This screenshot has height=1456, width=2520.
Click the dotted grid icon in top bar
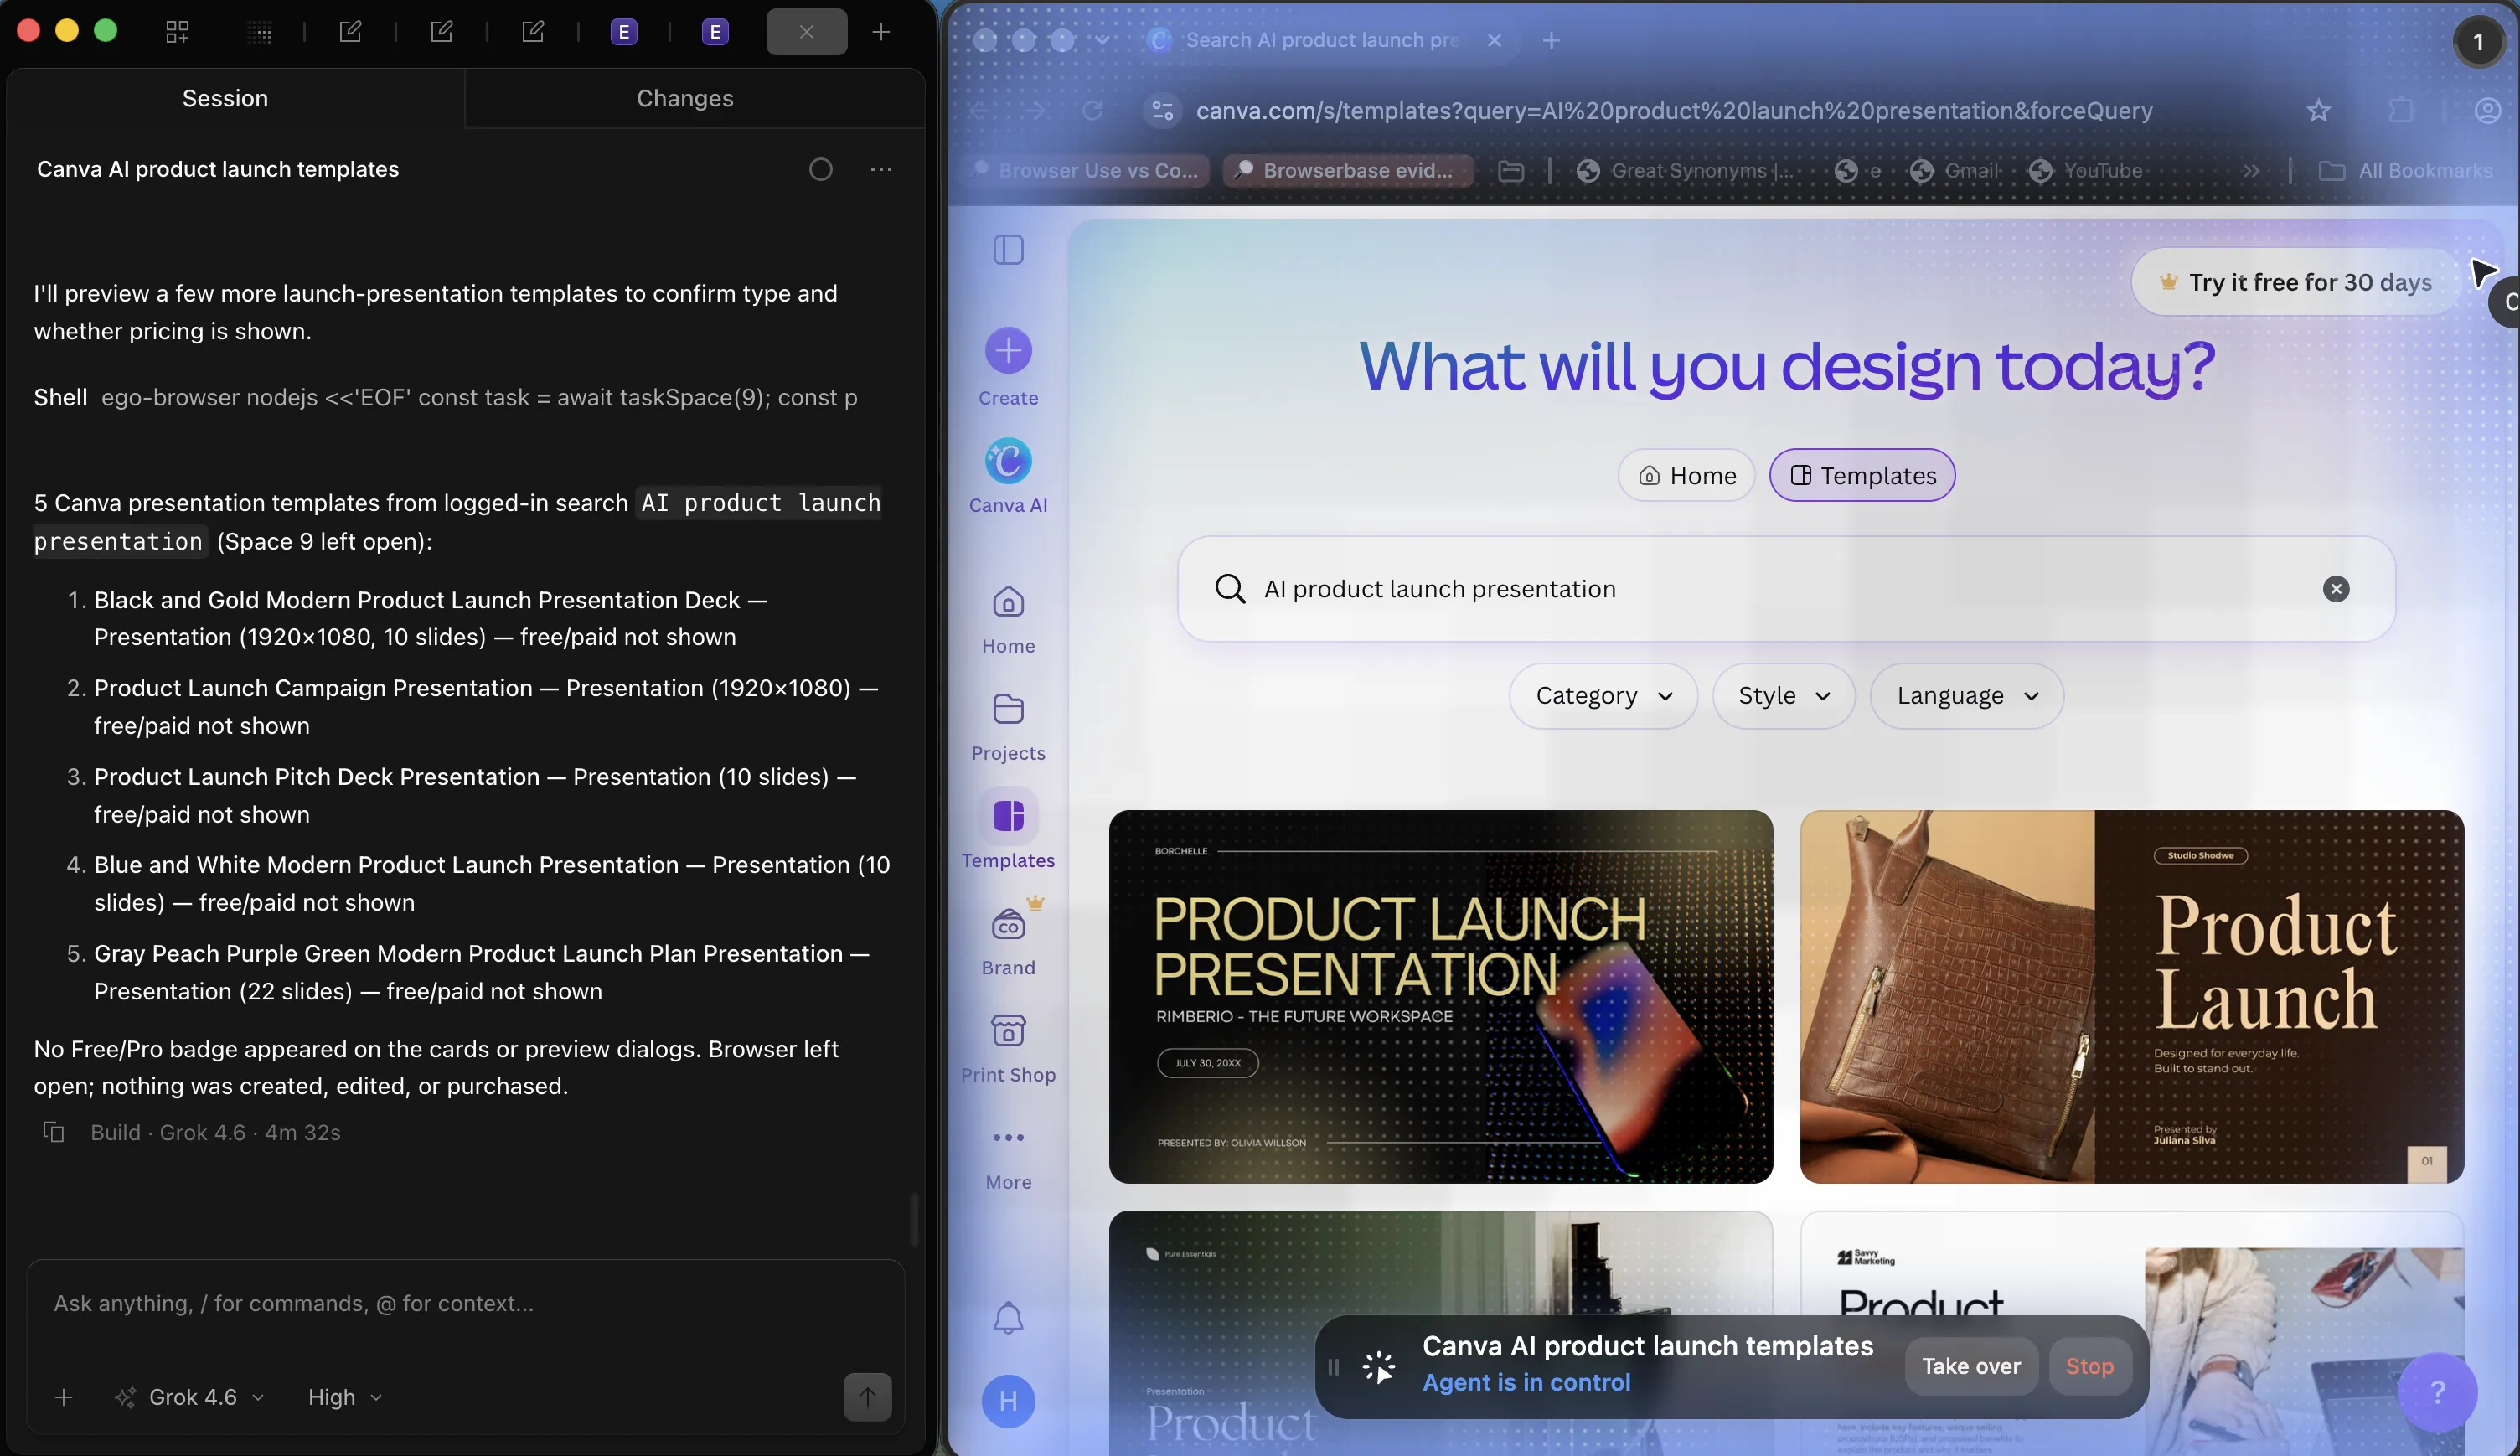(260, 32)
